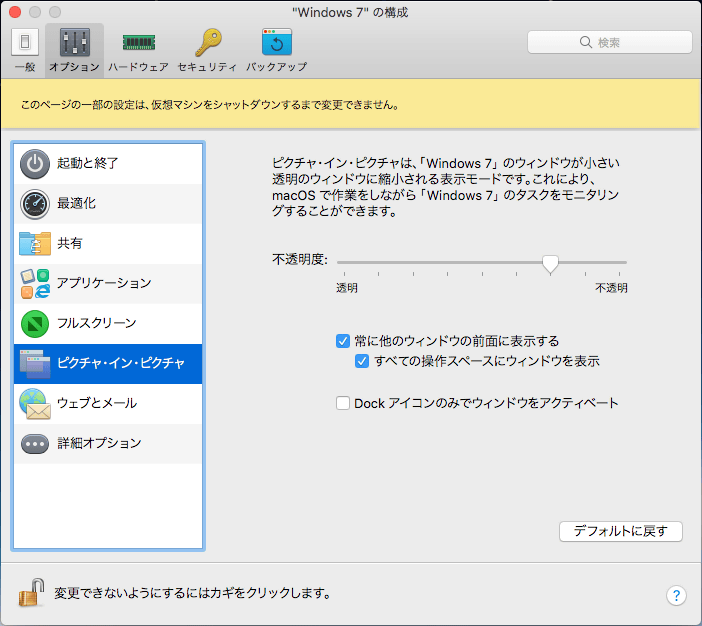Select the オプション sliders icon
The height and width of the screenshot is (626, 702).
tap(74, 42)
